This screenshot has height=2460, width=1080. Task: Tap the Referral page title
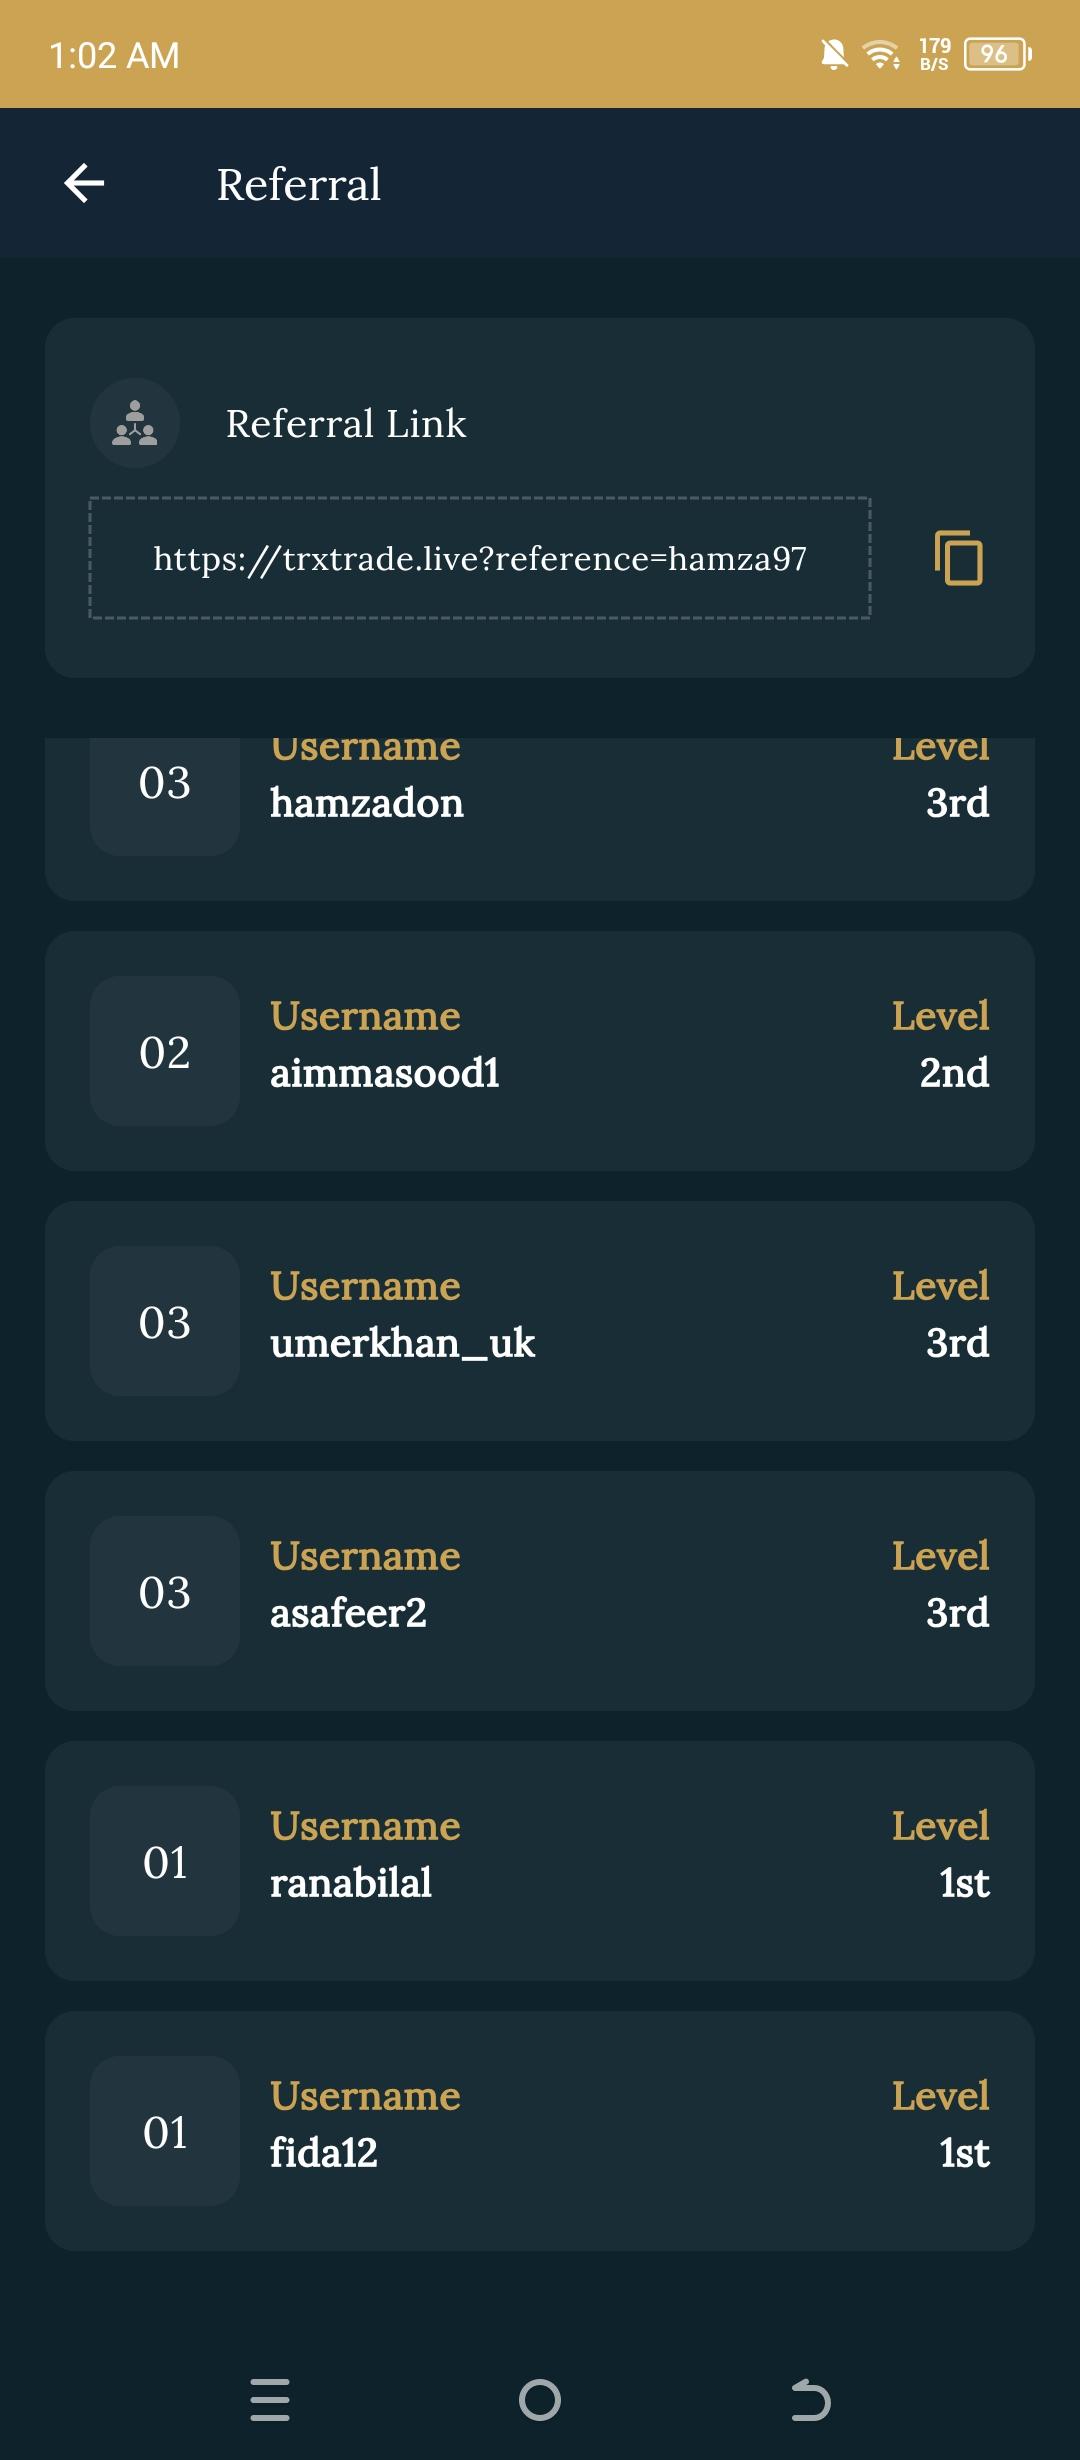click(x=299, y=185)
